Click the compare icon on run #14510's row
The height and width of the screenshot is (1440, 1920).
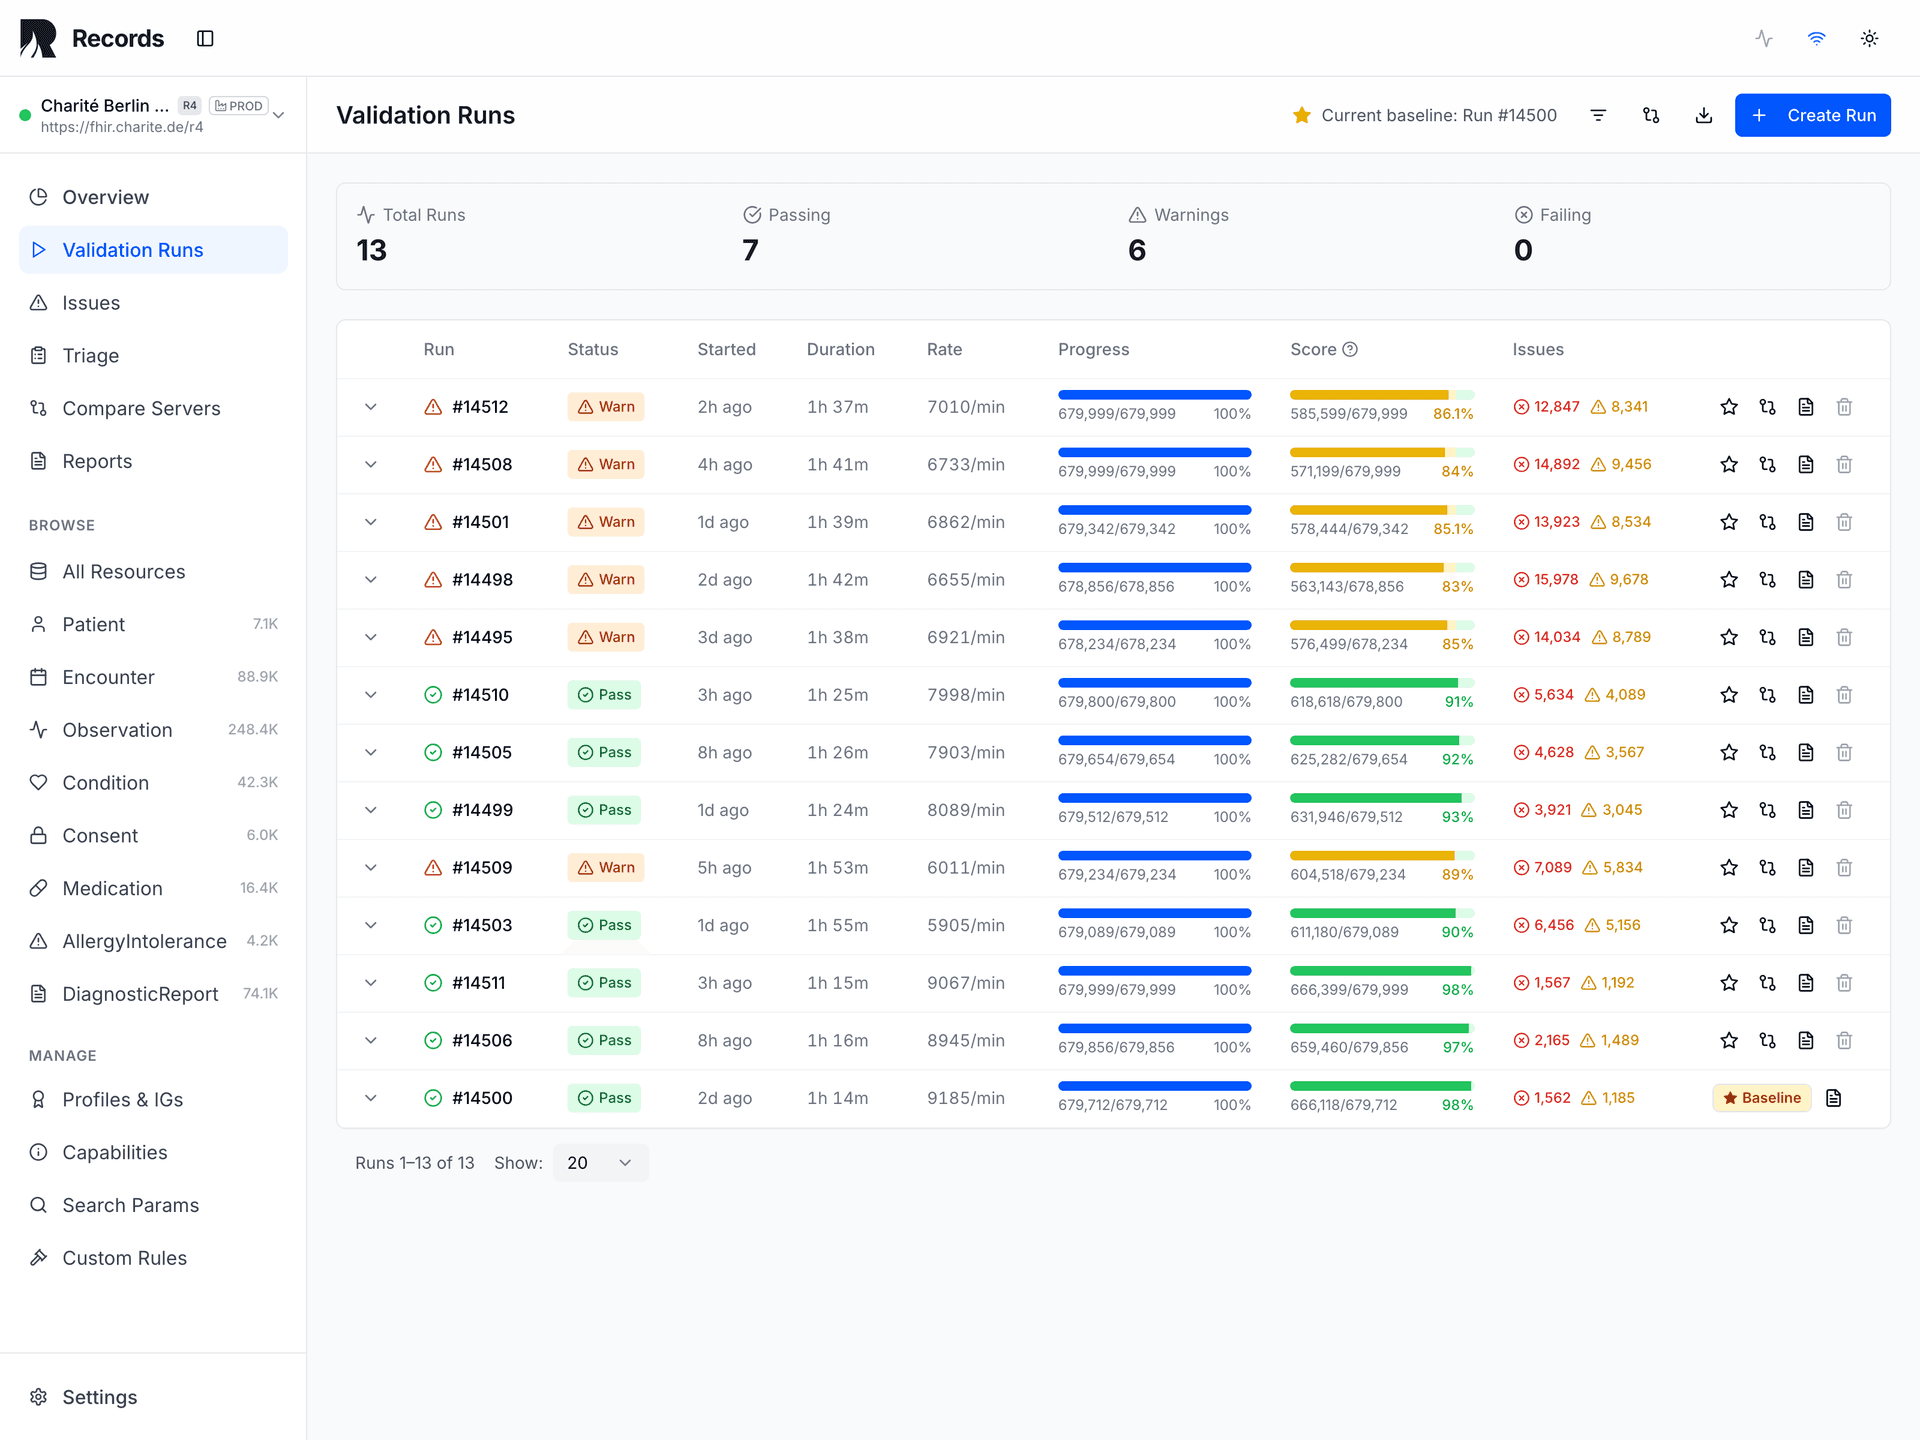click(x=1767, y=694)
